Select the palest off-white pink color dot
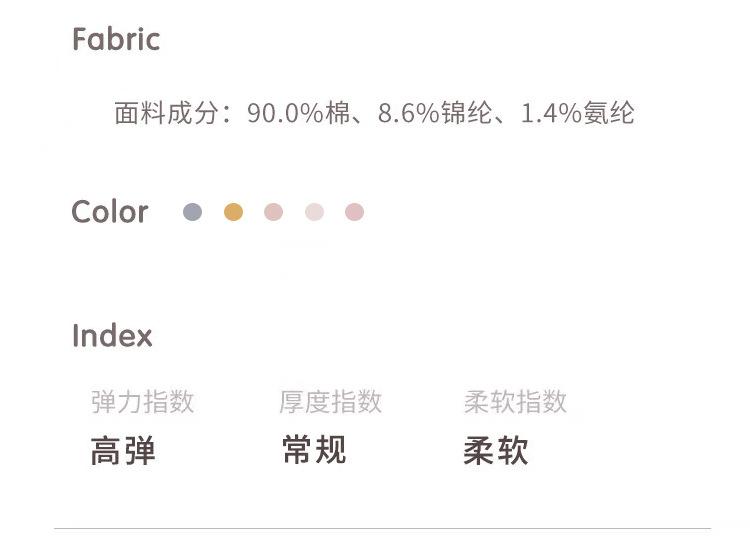This screenshot has height=551, width=750. [x=314, y=212]
